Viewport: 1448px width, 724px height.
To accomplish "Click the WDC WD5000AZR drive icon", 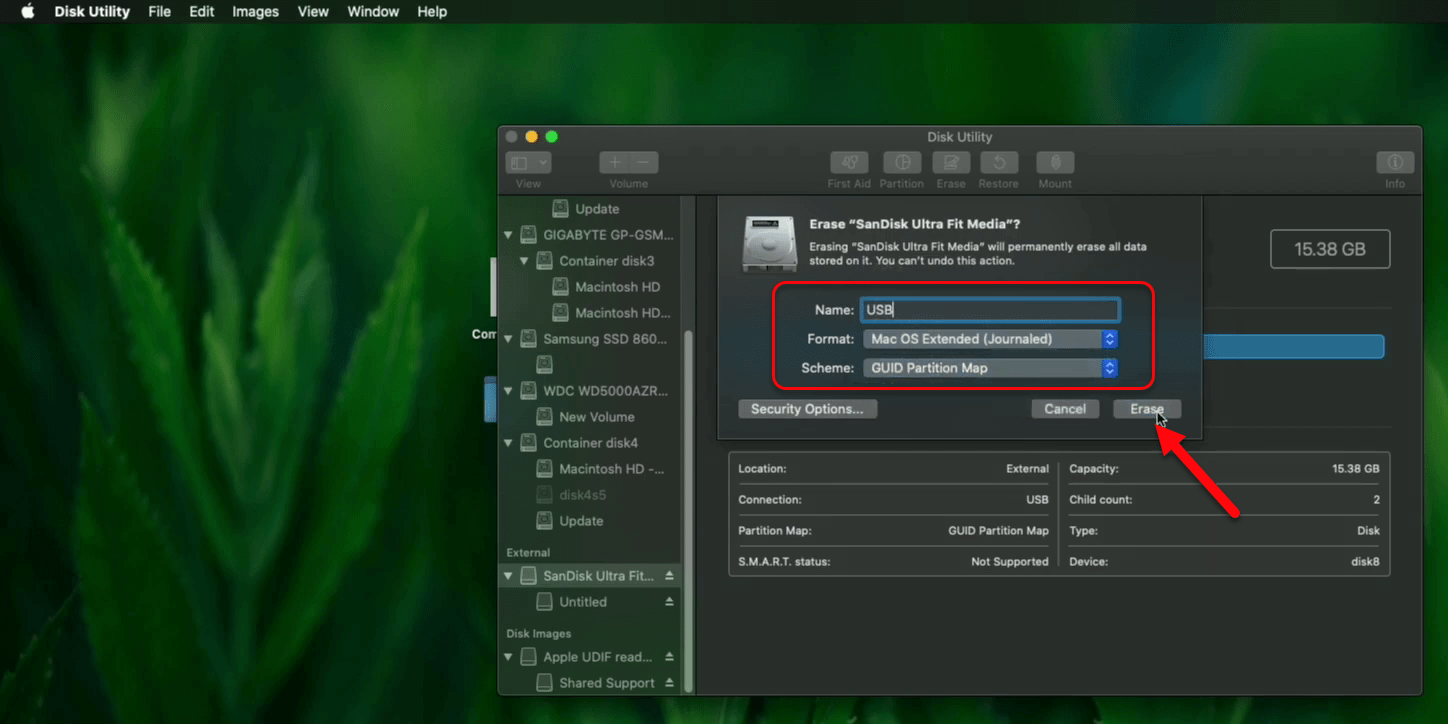I will (528, 391).
